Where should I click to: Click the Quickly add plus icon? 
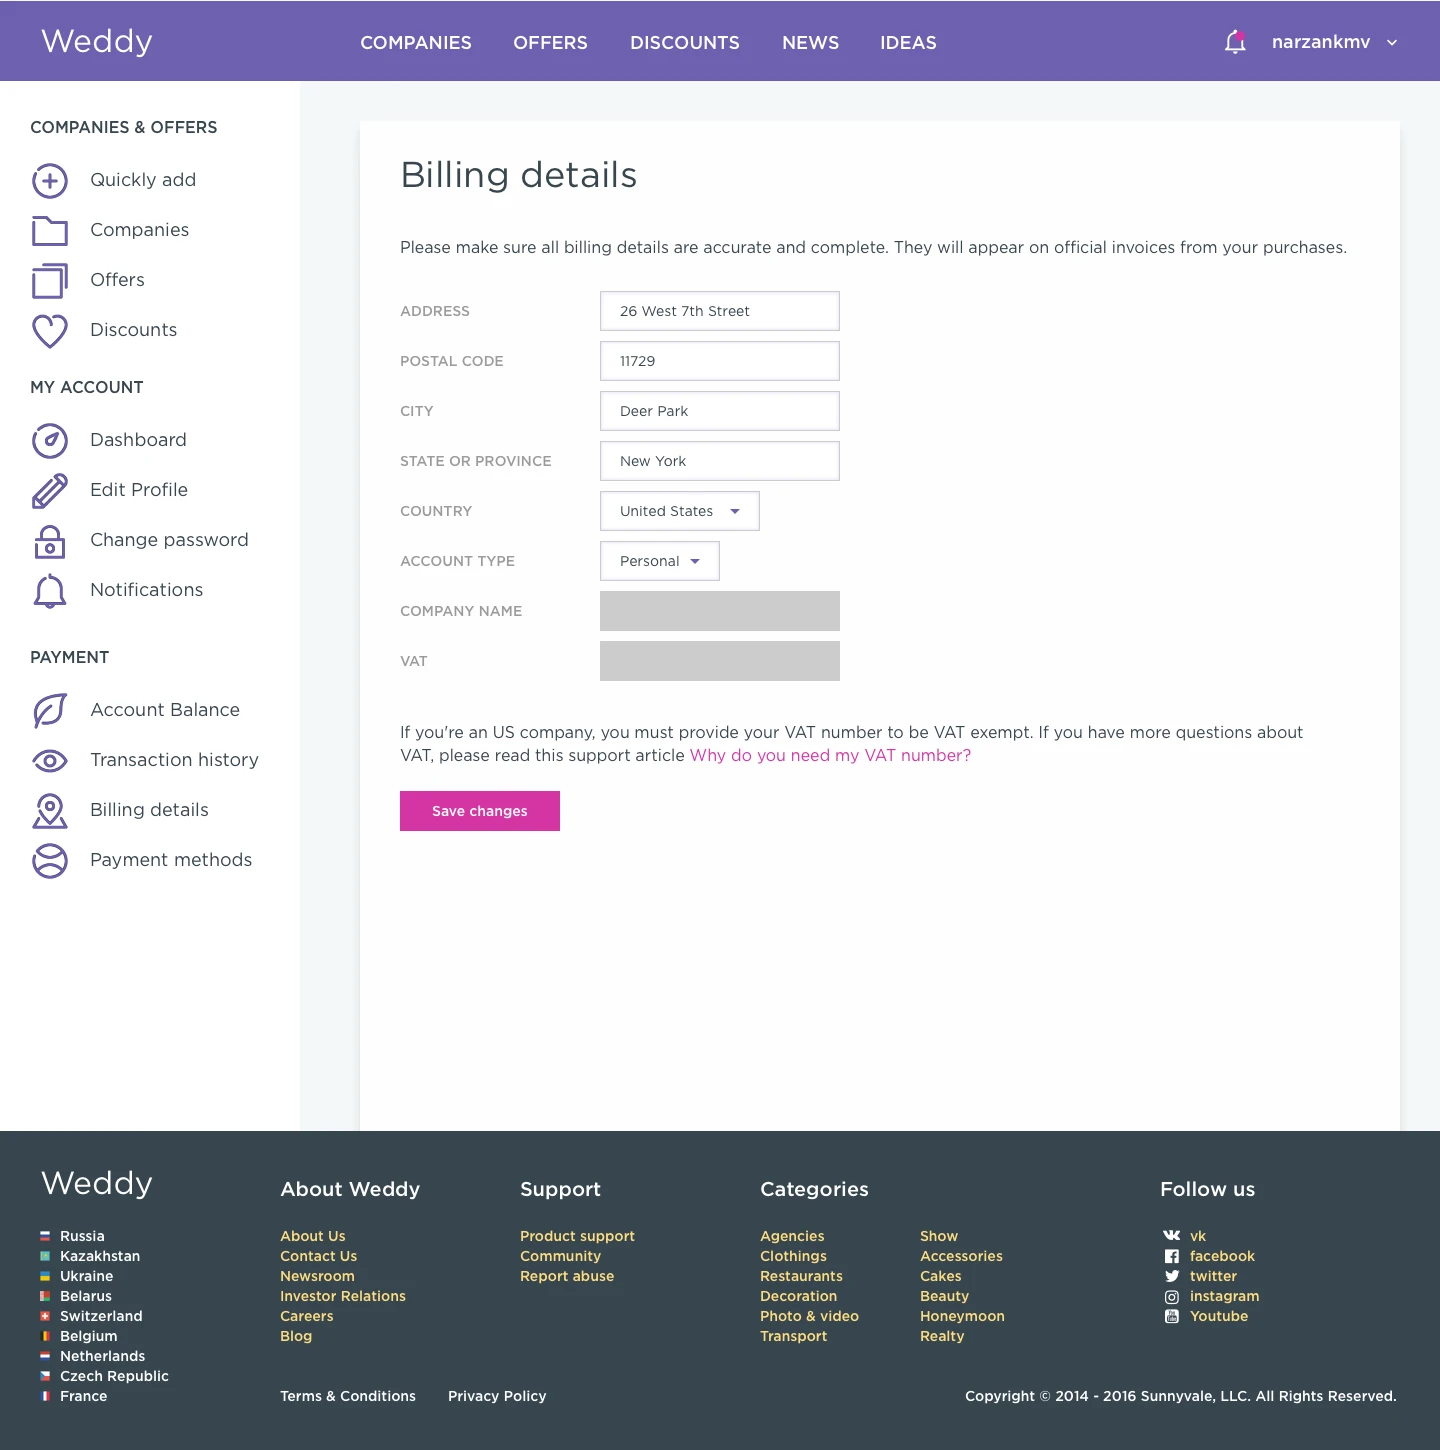tap(50, 181)
